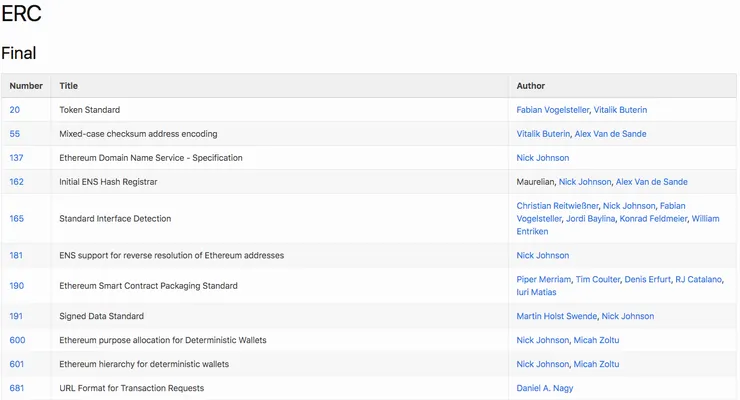
Task: Click ERC 600 number link
Action: pos(17,340)
